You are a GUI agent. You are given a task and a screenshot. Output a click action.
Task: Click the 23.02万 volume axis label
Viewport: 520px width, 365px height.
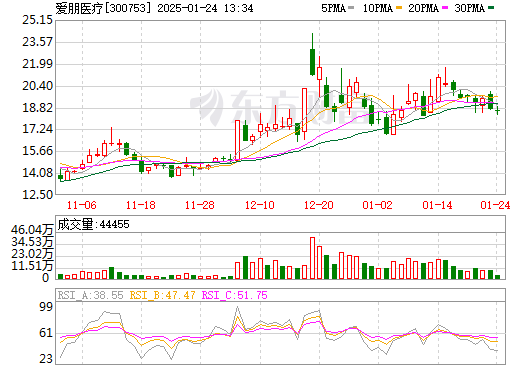(x=32, y=254)
